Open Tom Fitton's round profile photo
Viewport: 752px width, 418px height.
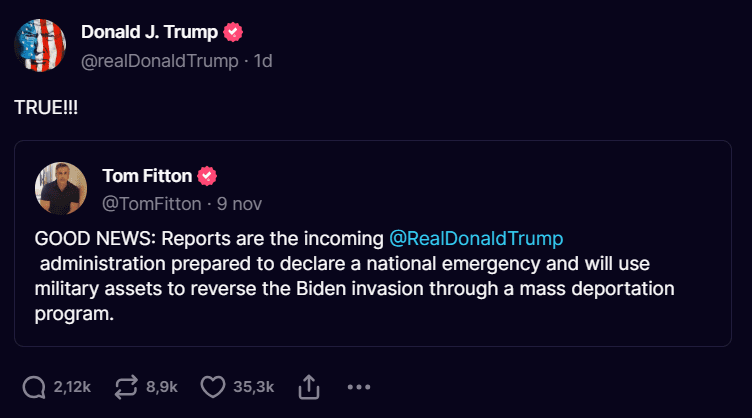[x=61, y=188]
